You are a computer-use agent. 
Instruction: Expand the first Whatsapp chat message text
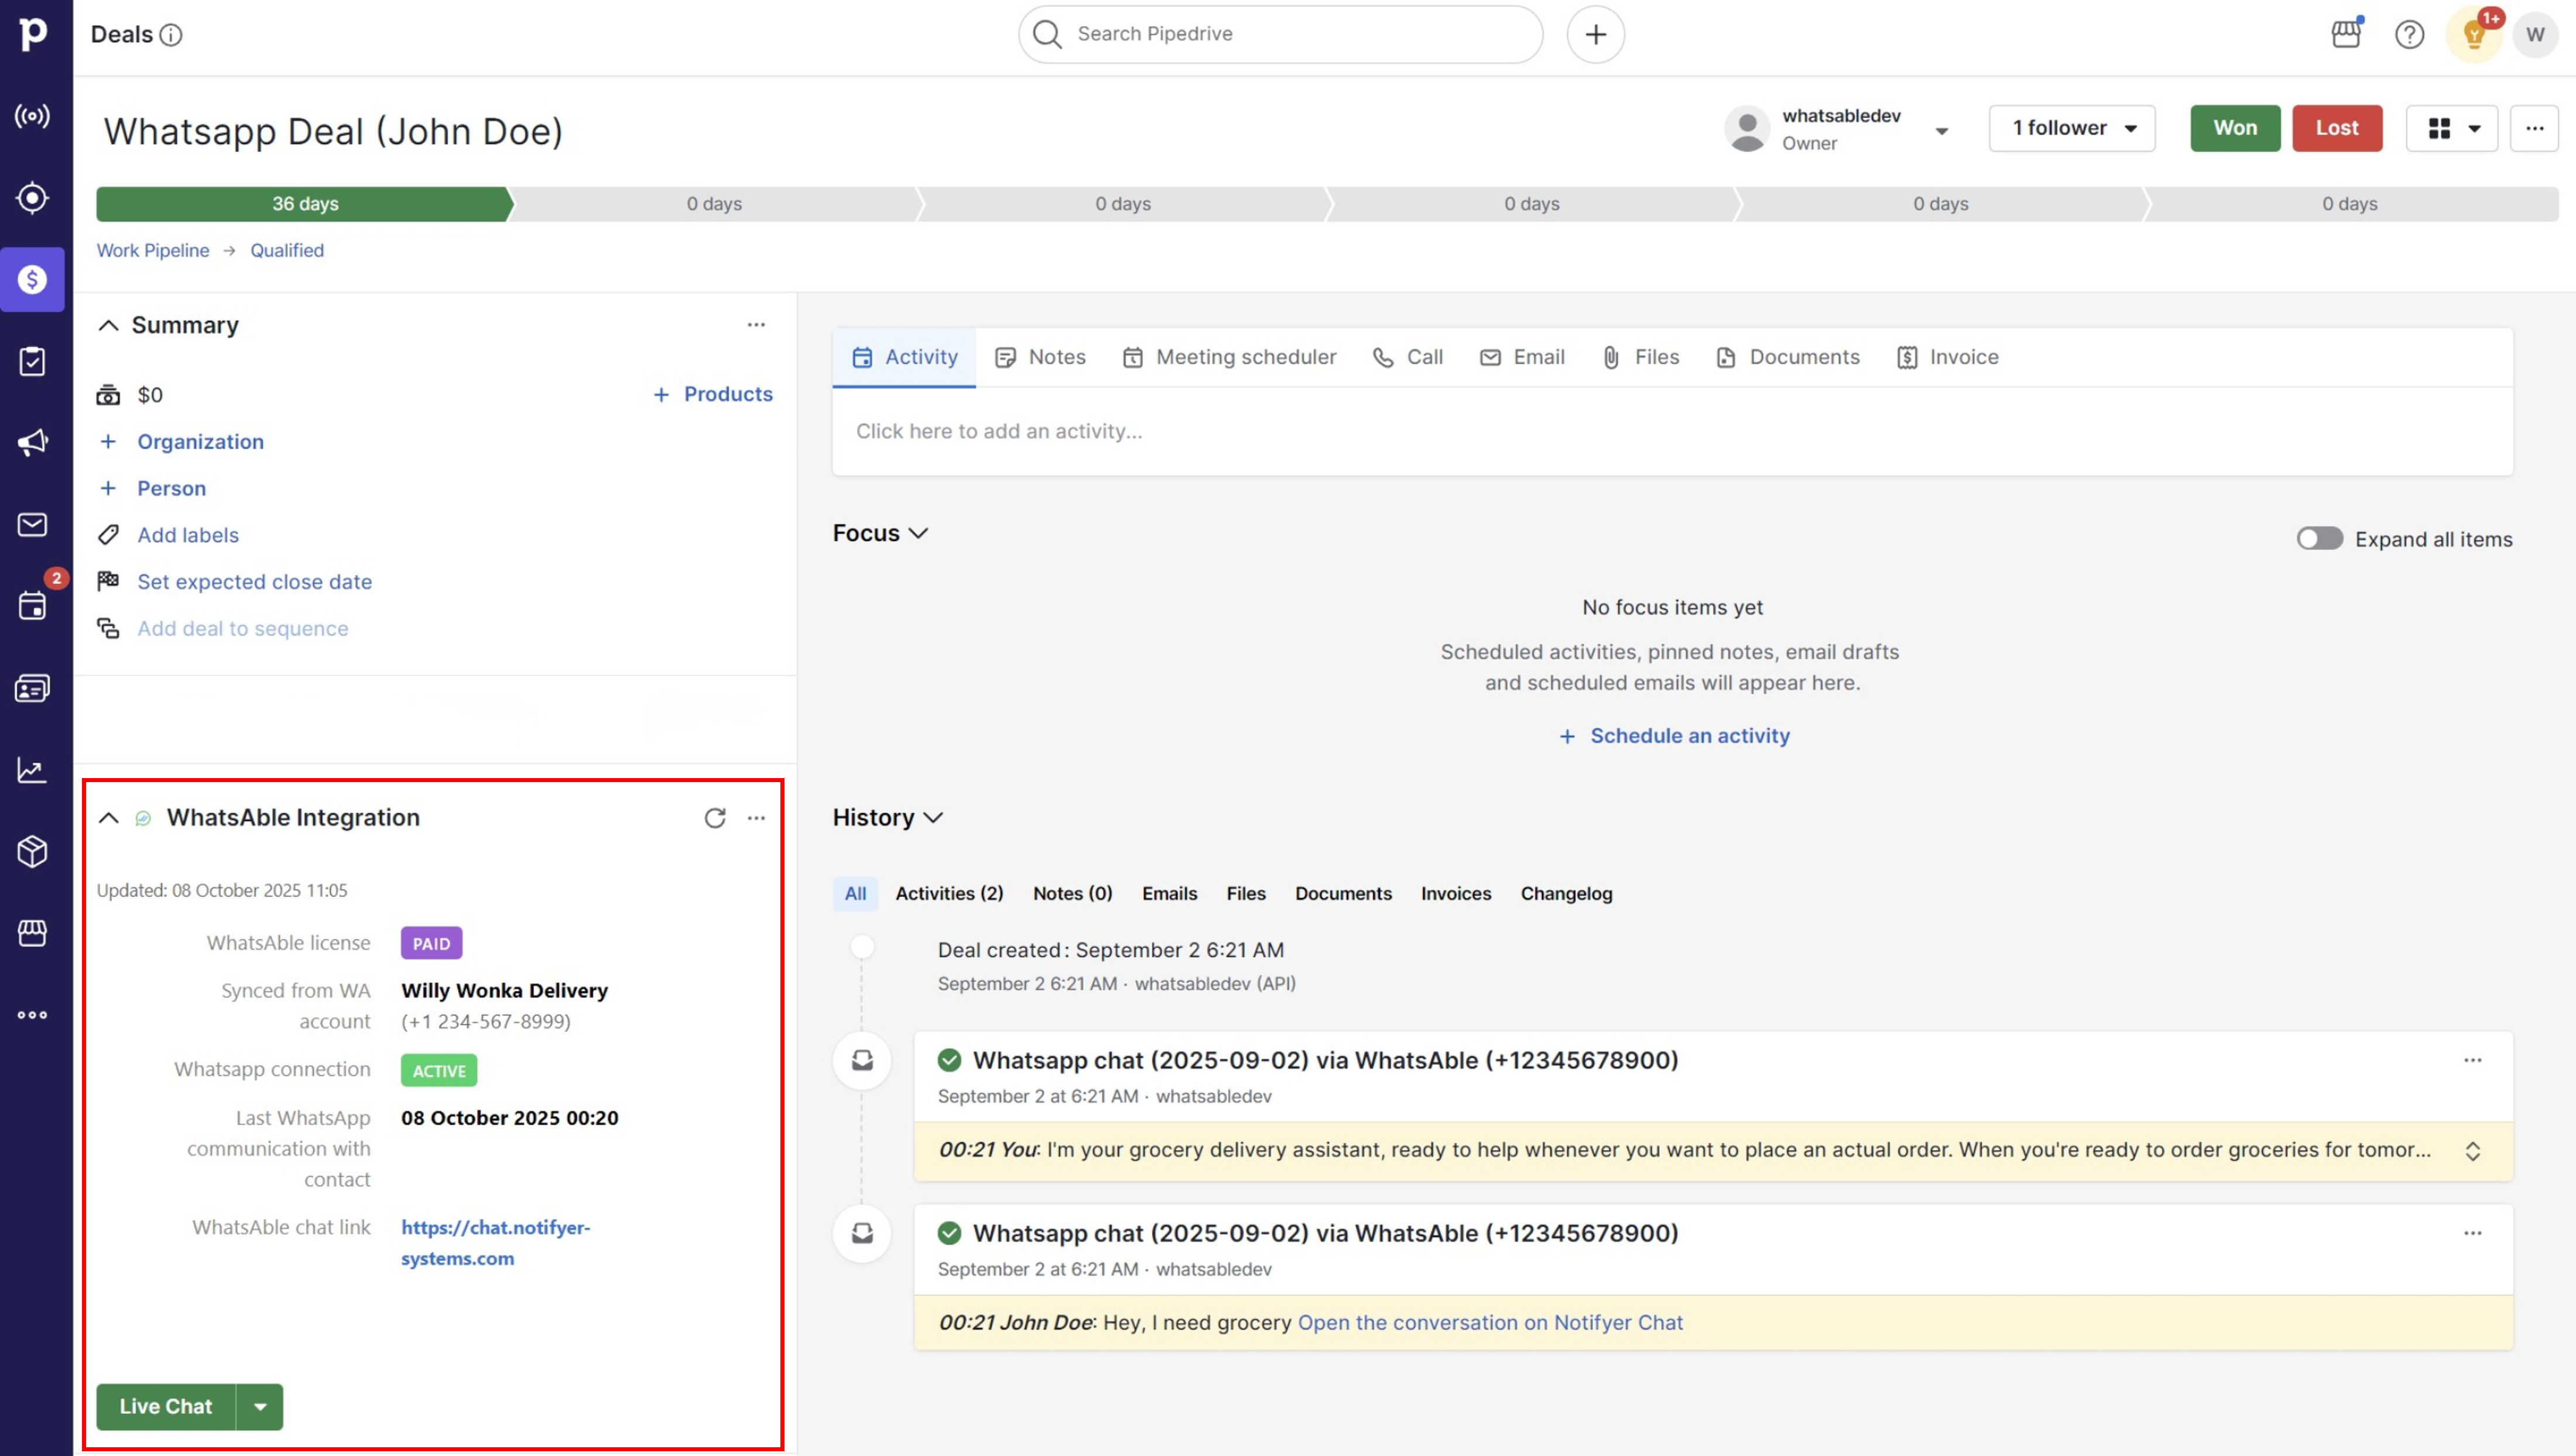click(2472, 1151)
